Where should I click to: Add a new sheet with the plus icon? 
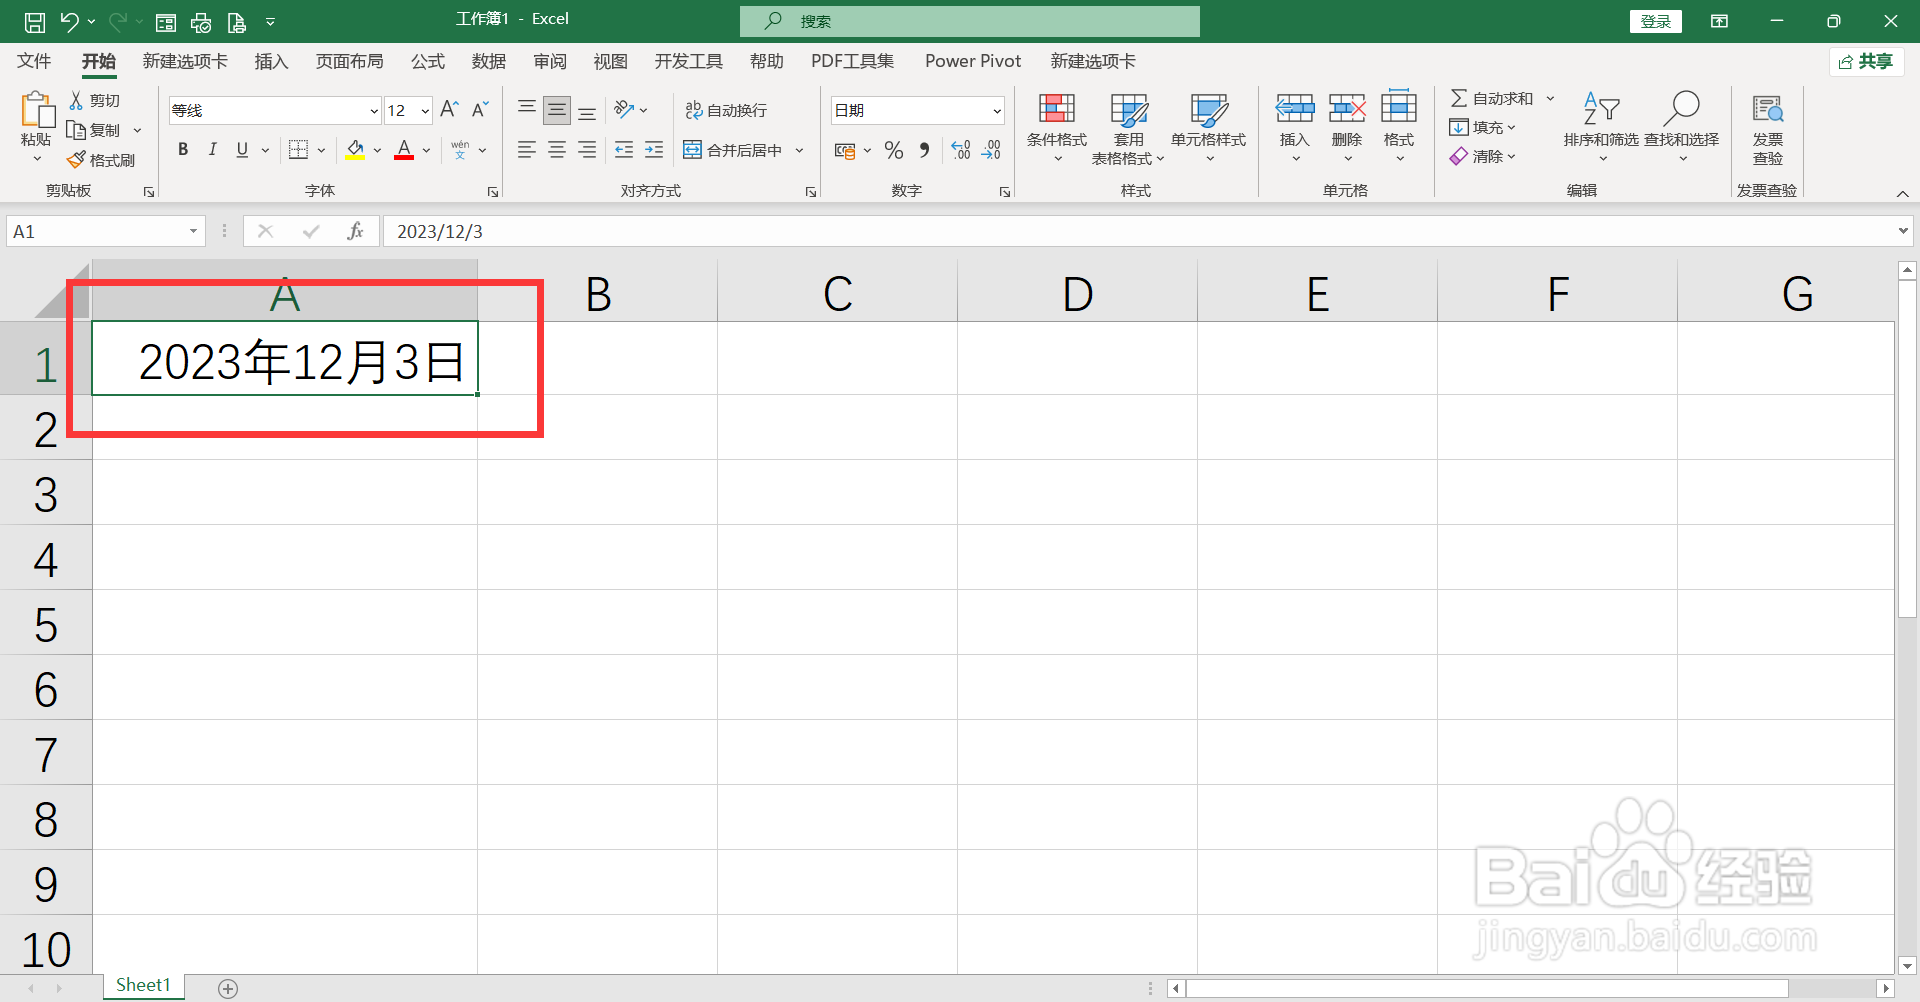(x=228, y=989)
